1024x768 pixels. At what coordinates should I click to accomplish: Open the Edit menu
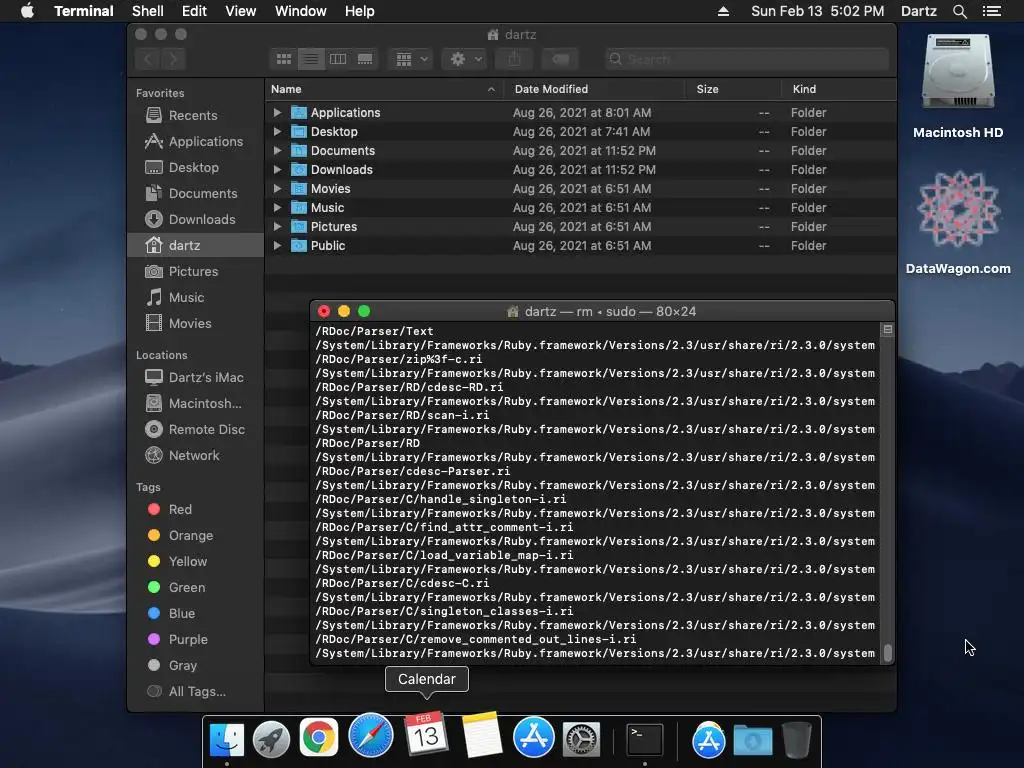point(194,11)
